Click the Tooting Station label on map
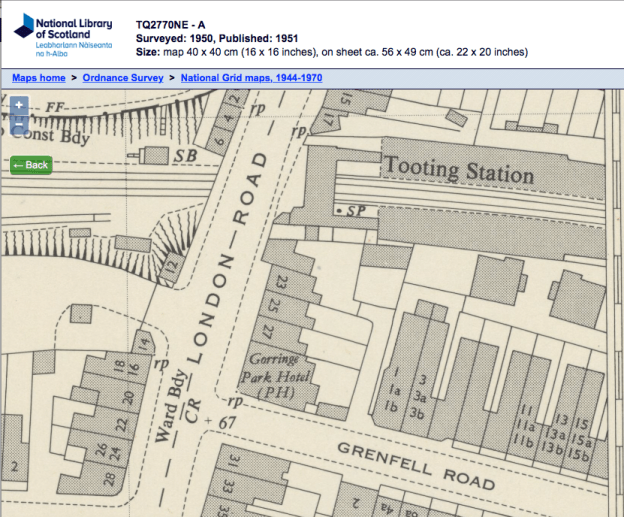Viewport: 624px width, 517px height. 459,169
